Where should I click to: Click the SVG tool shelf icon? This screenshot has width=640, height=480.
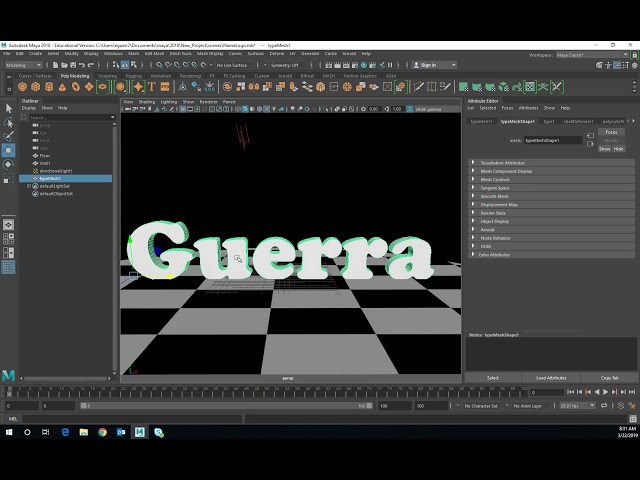(165, 87)
